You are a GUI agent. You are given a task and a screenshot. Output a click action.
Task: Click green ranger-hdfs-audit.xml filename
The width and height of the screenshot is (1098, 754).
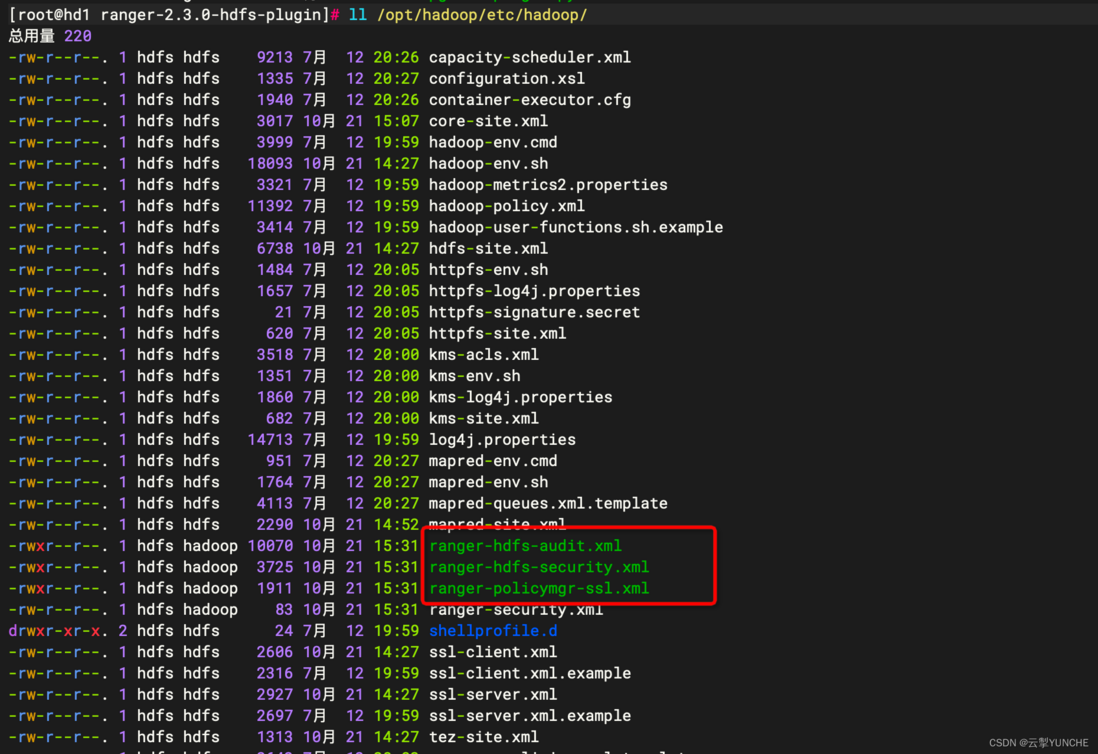pos(525,545)
